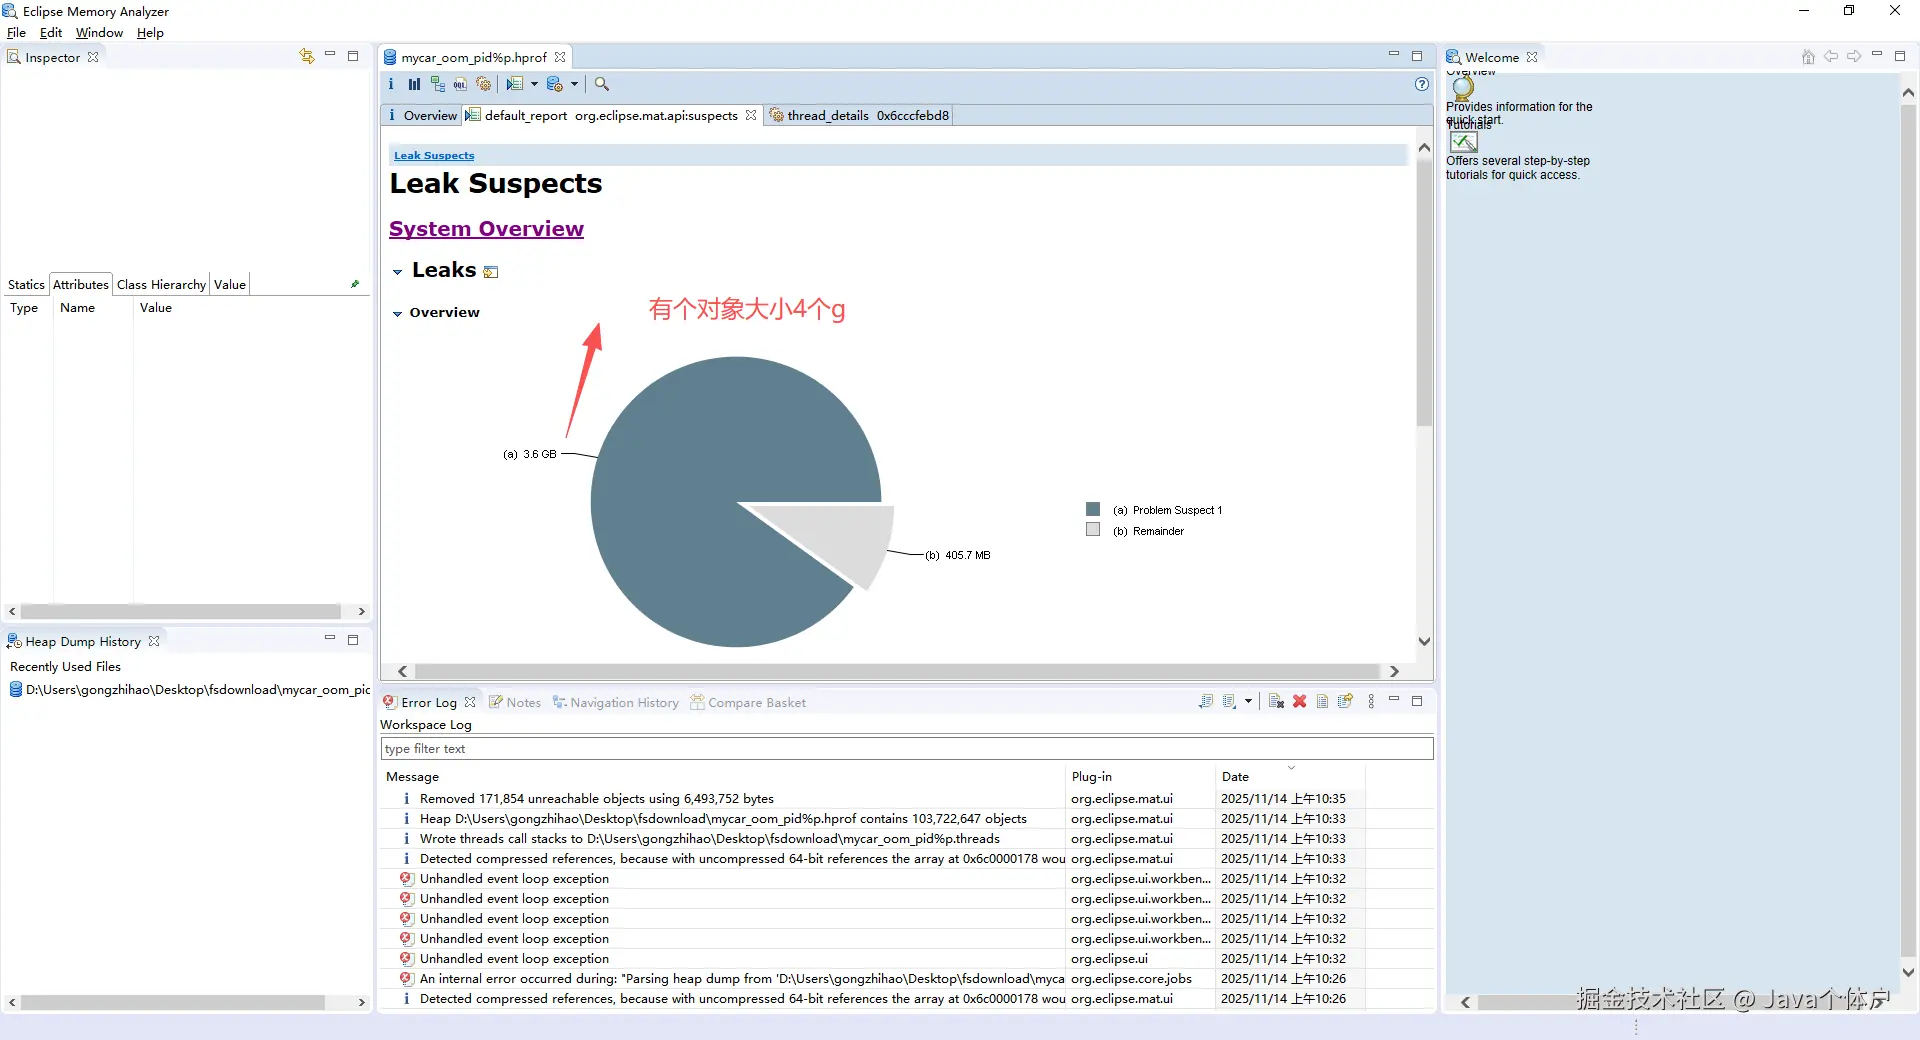Click the Overview globe icon in Welcome
Image resolution: width=1920 pixels, height=1040 pixels.
pyautogui.click(x=1463, y=87)
